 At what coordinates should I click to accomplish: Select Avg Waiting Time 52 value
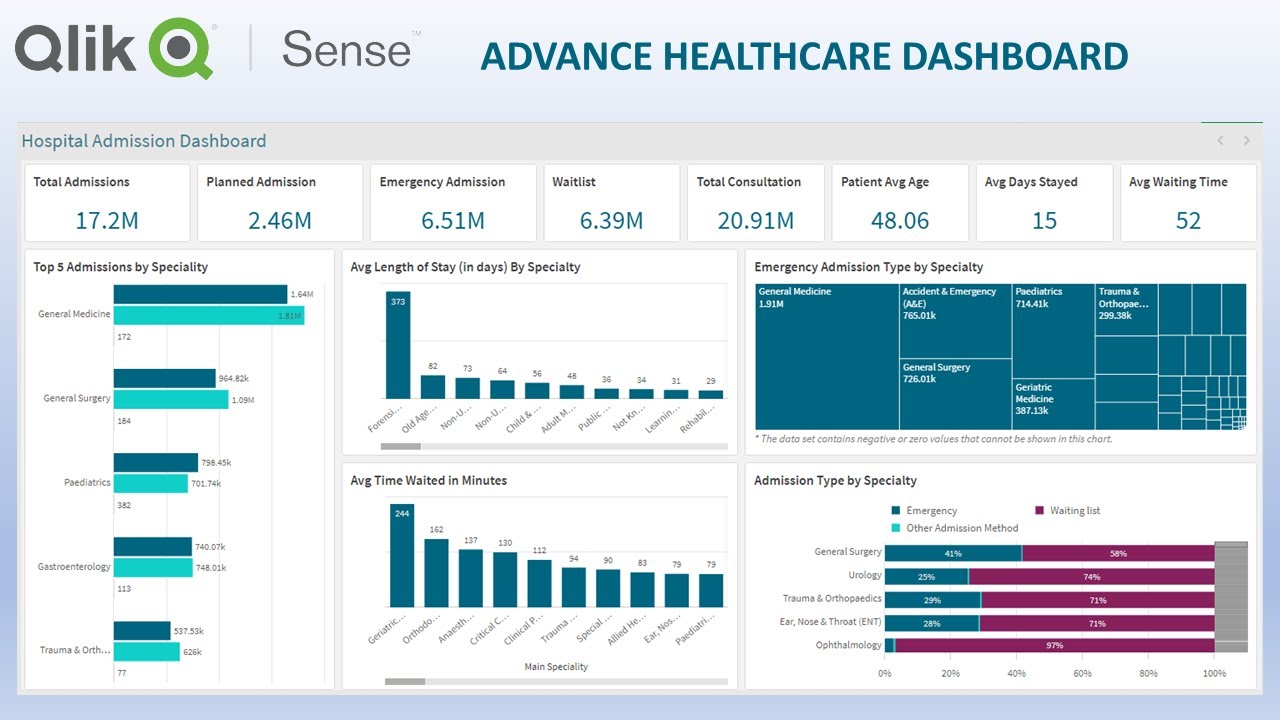[1188, 221]
